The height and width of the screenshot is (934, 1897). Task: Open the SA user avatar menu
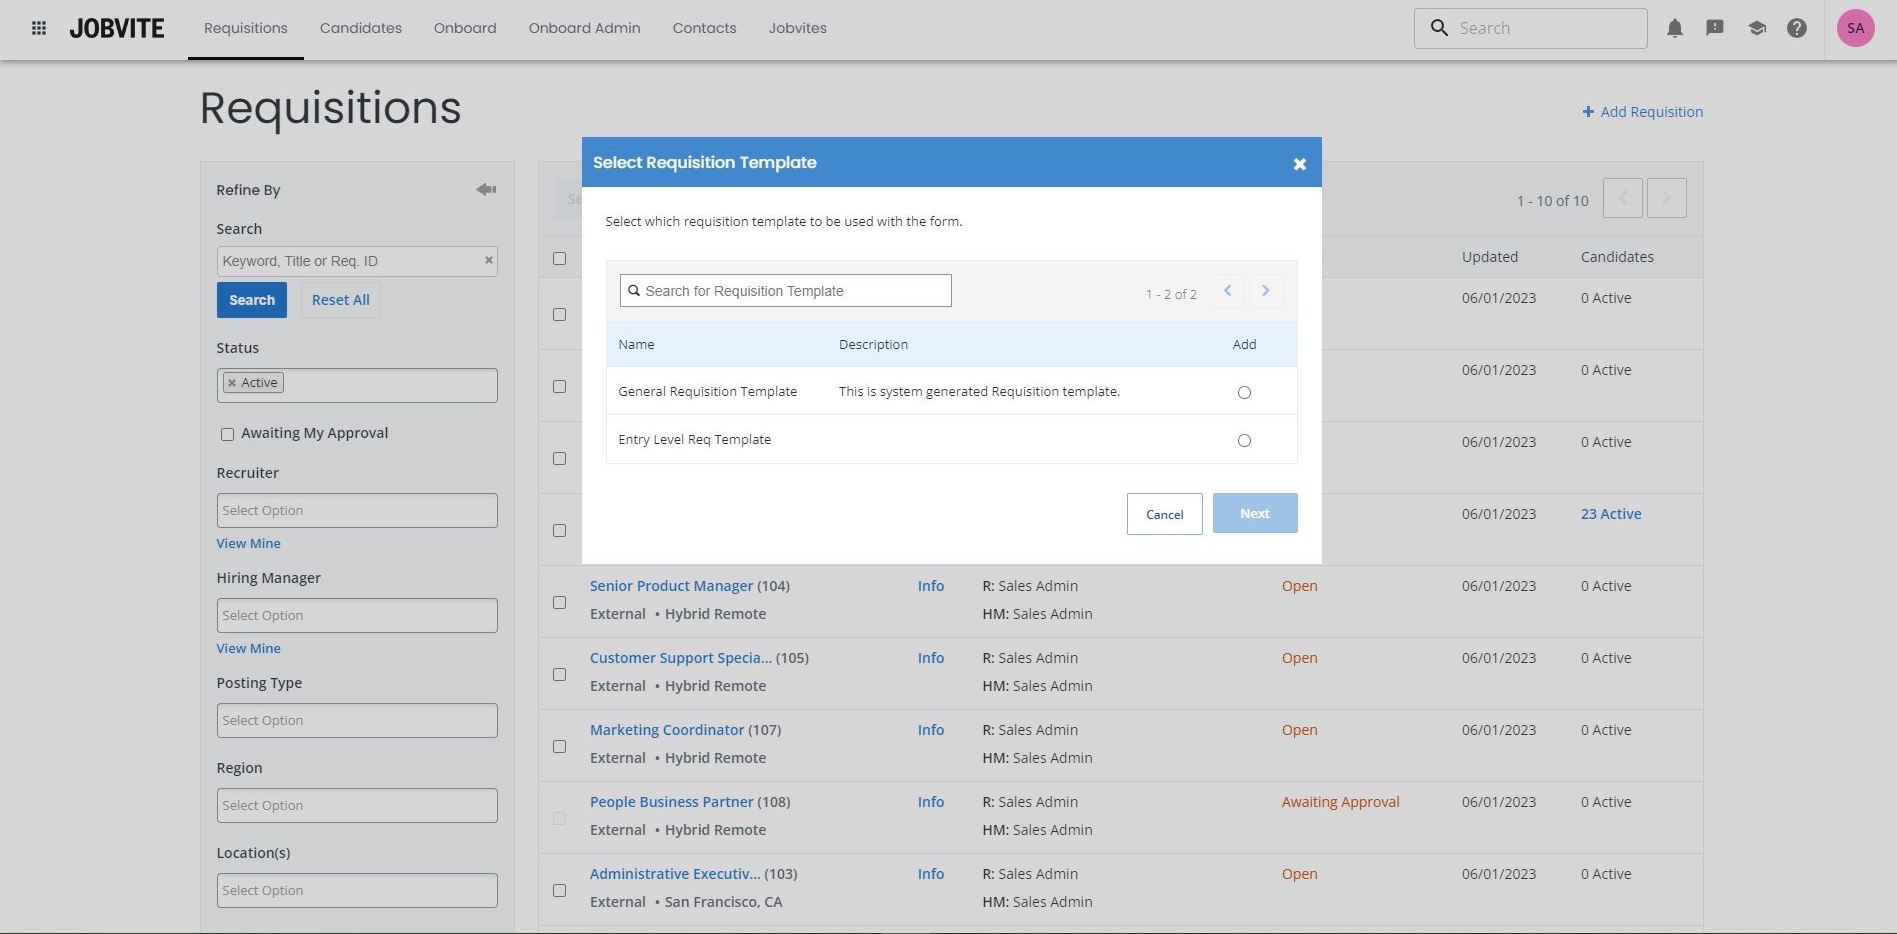tap(1855, 28)
